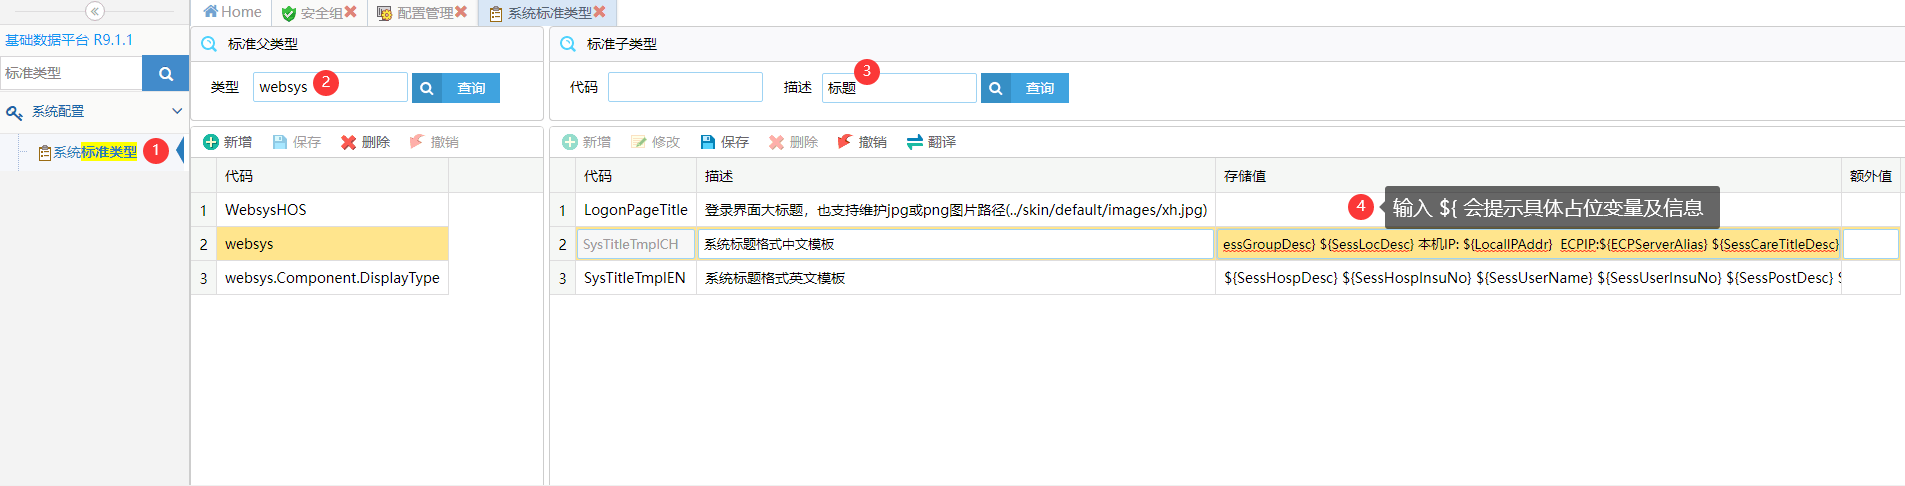Click the 基础数据平台 R9.1.1 title
Image resolution: width=1905 pixels, height=486 pixels.
point(69,40)
